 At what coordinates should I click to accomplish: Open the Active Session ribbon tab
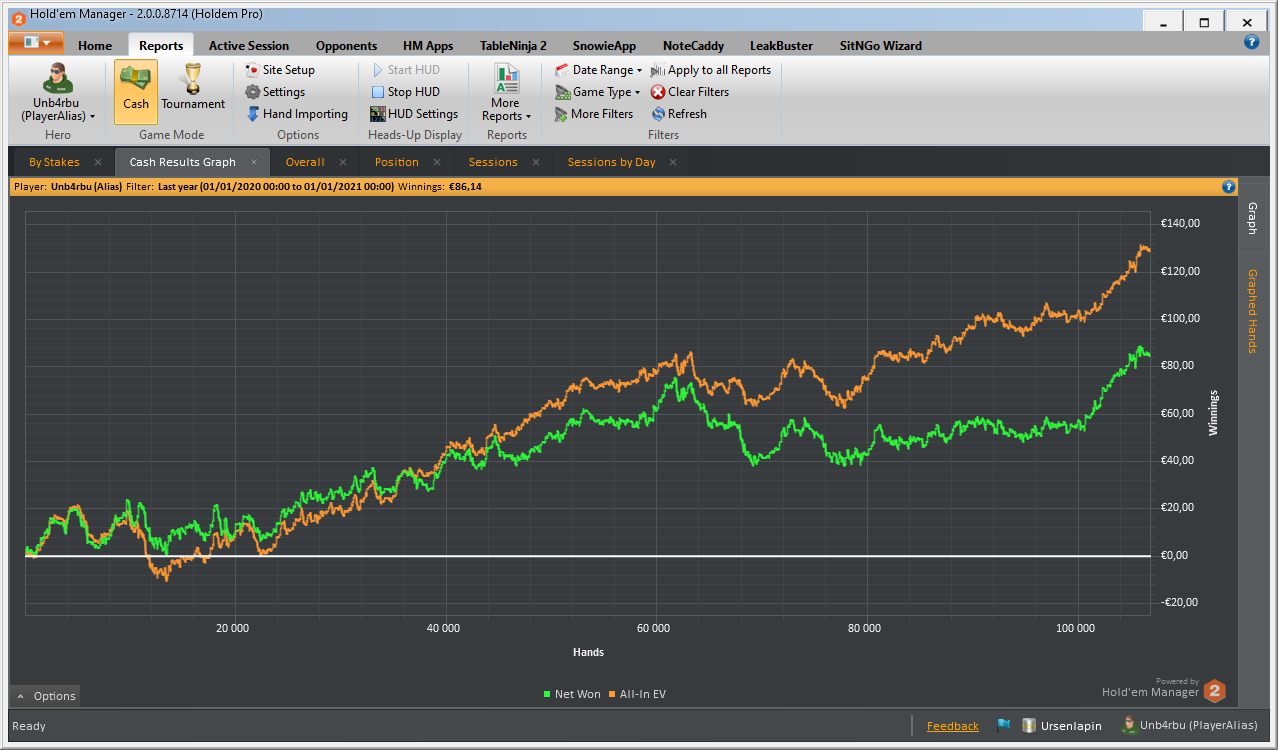tap(249, 45)
